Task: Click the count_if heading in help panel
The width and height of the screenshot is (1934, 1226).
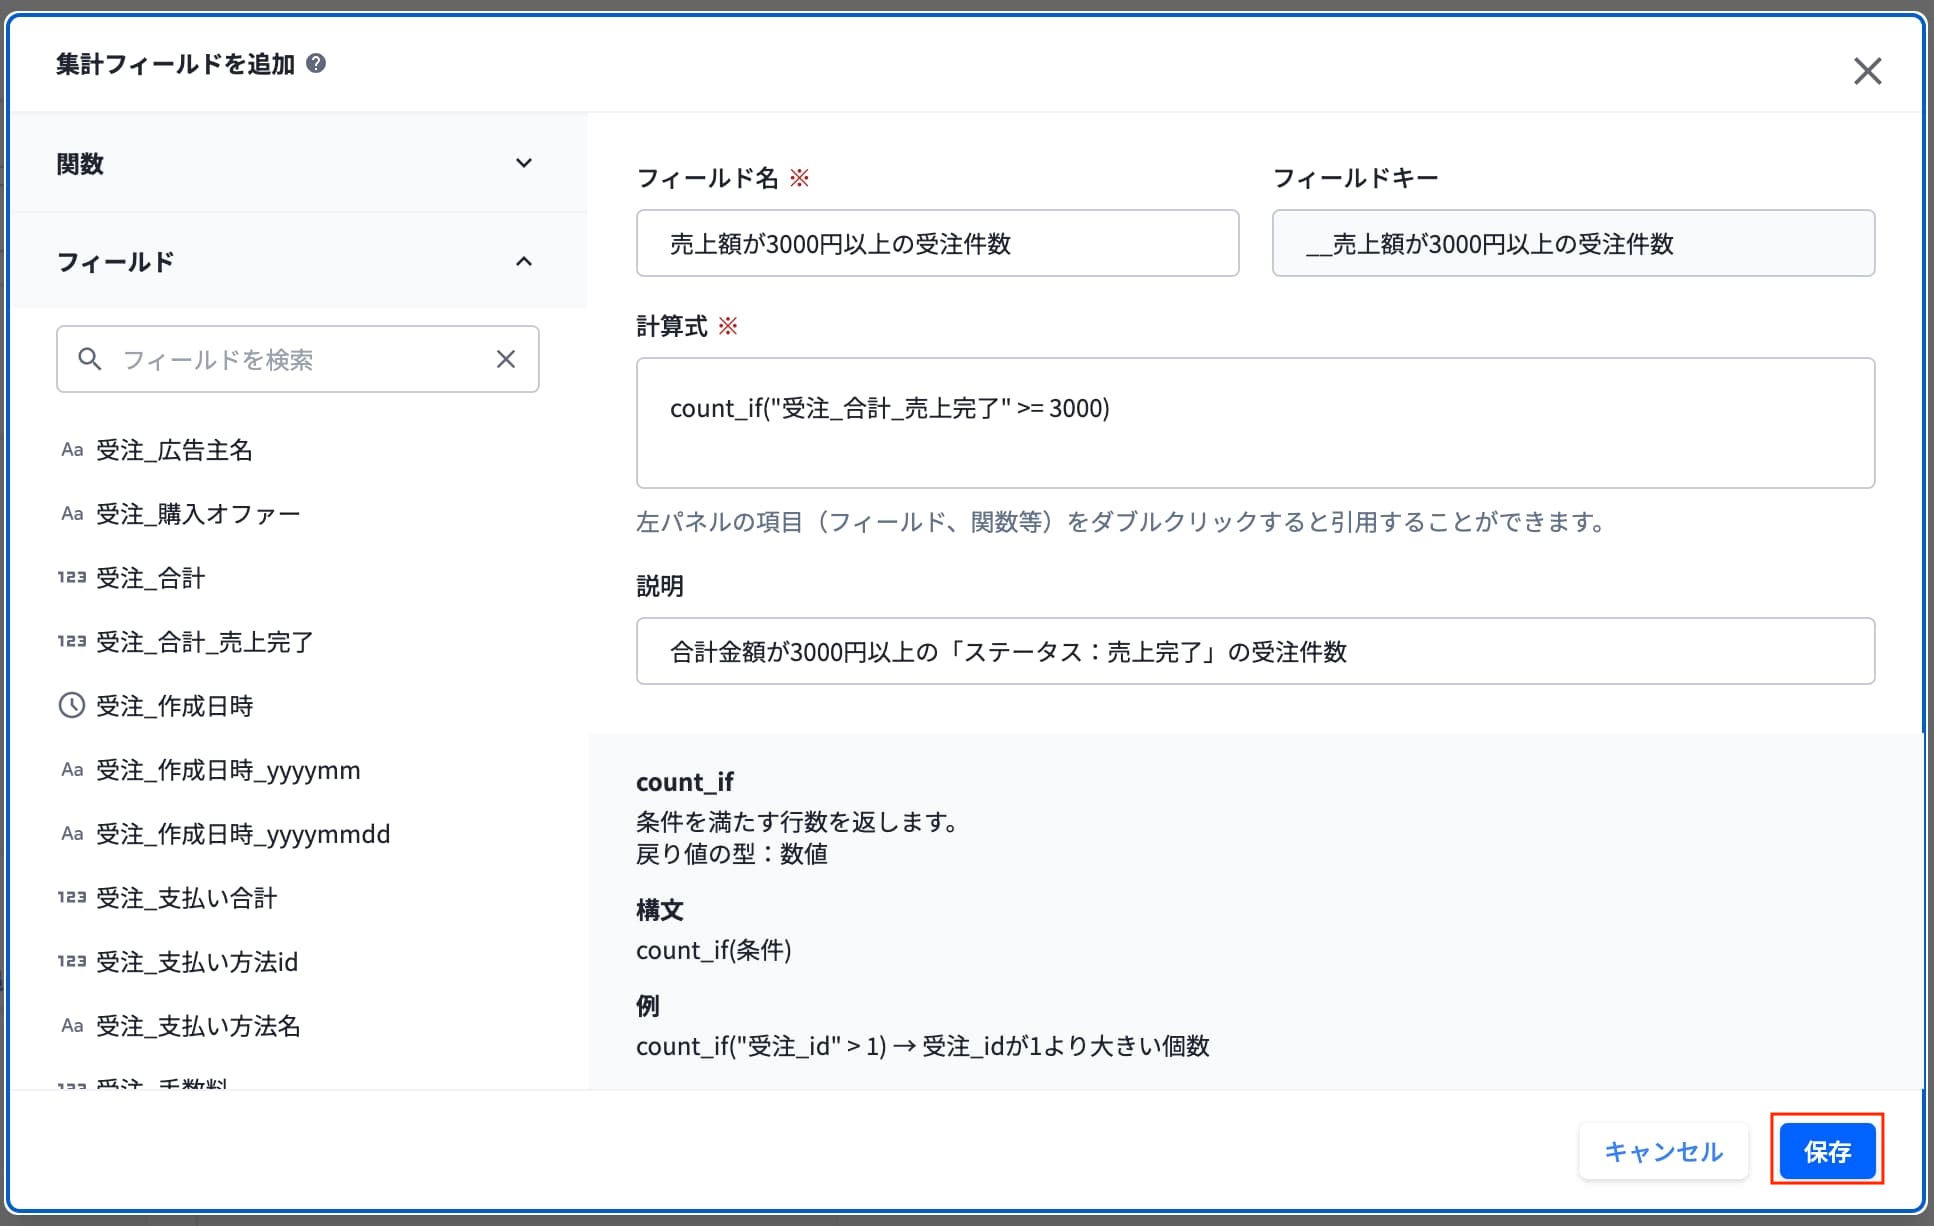Action: (x=685, y=782)
